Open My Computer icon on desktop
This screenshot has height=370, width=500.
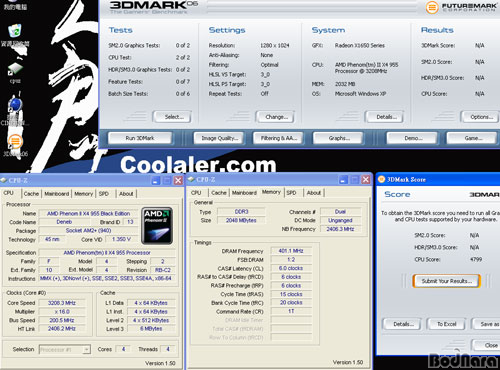pos(15,5)
